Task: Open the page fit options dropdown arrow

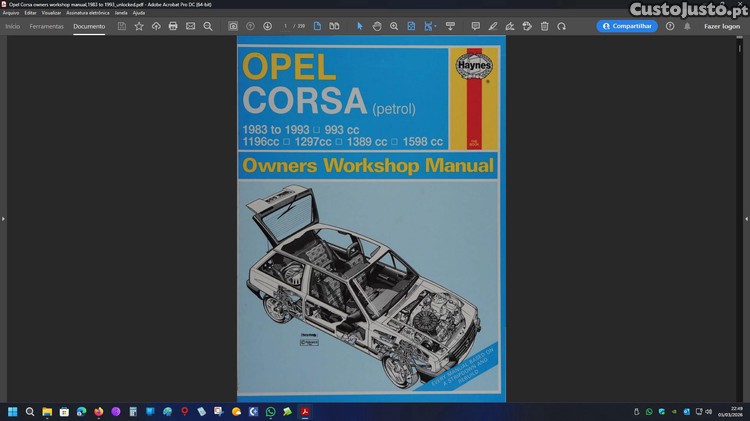Action: coord(435,26)
